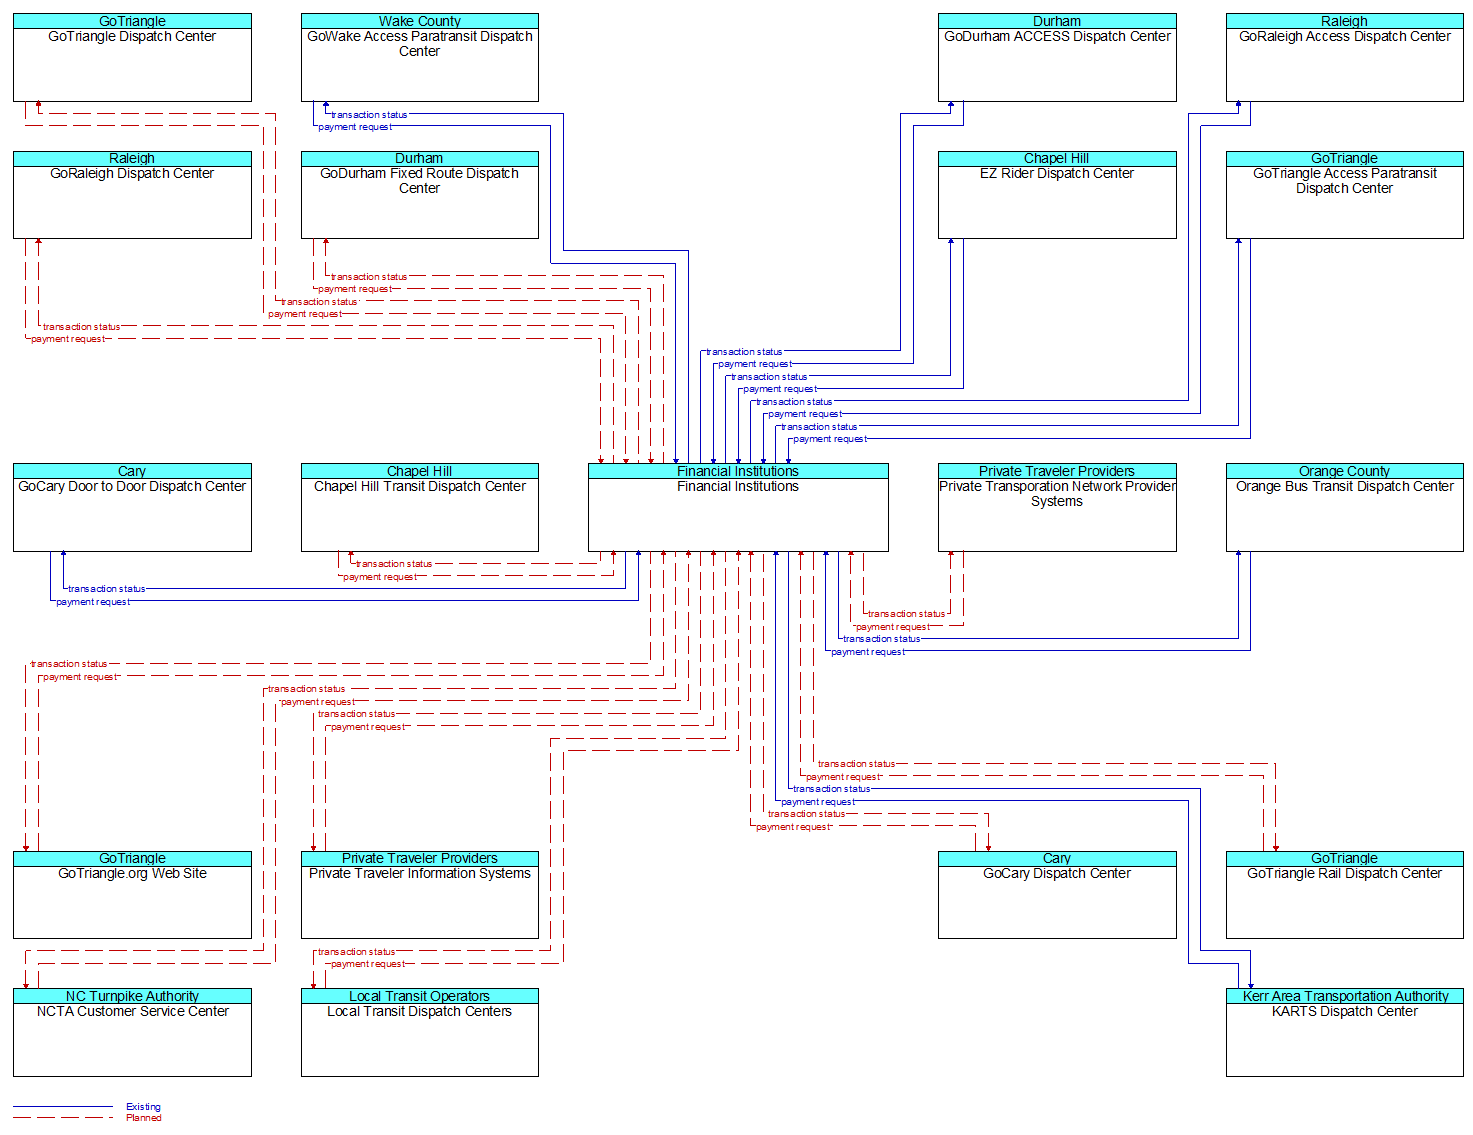The image size is (1473, 1135).
Task: Select the Private Transporation Network Provider Systems box
Action: pyautogui.click(x=1057, y=507)
